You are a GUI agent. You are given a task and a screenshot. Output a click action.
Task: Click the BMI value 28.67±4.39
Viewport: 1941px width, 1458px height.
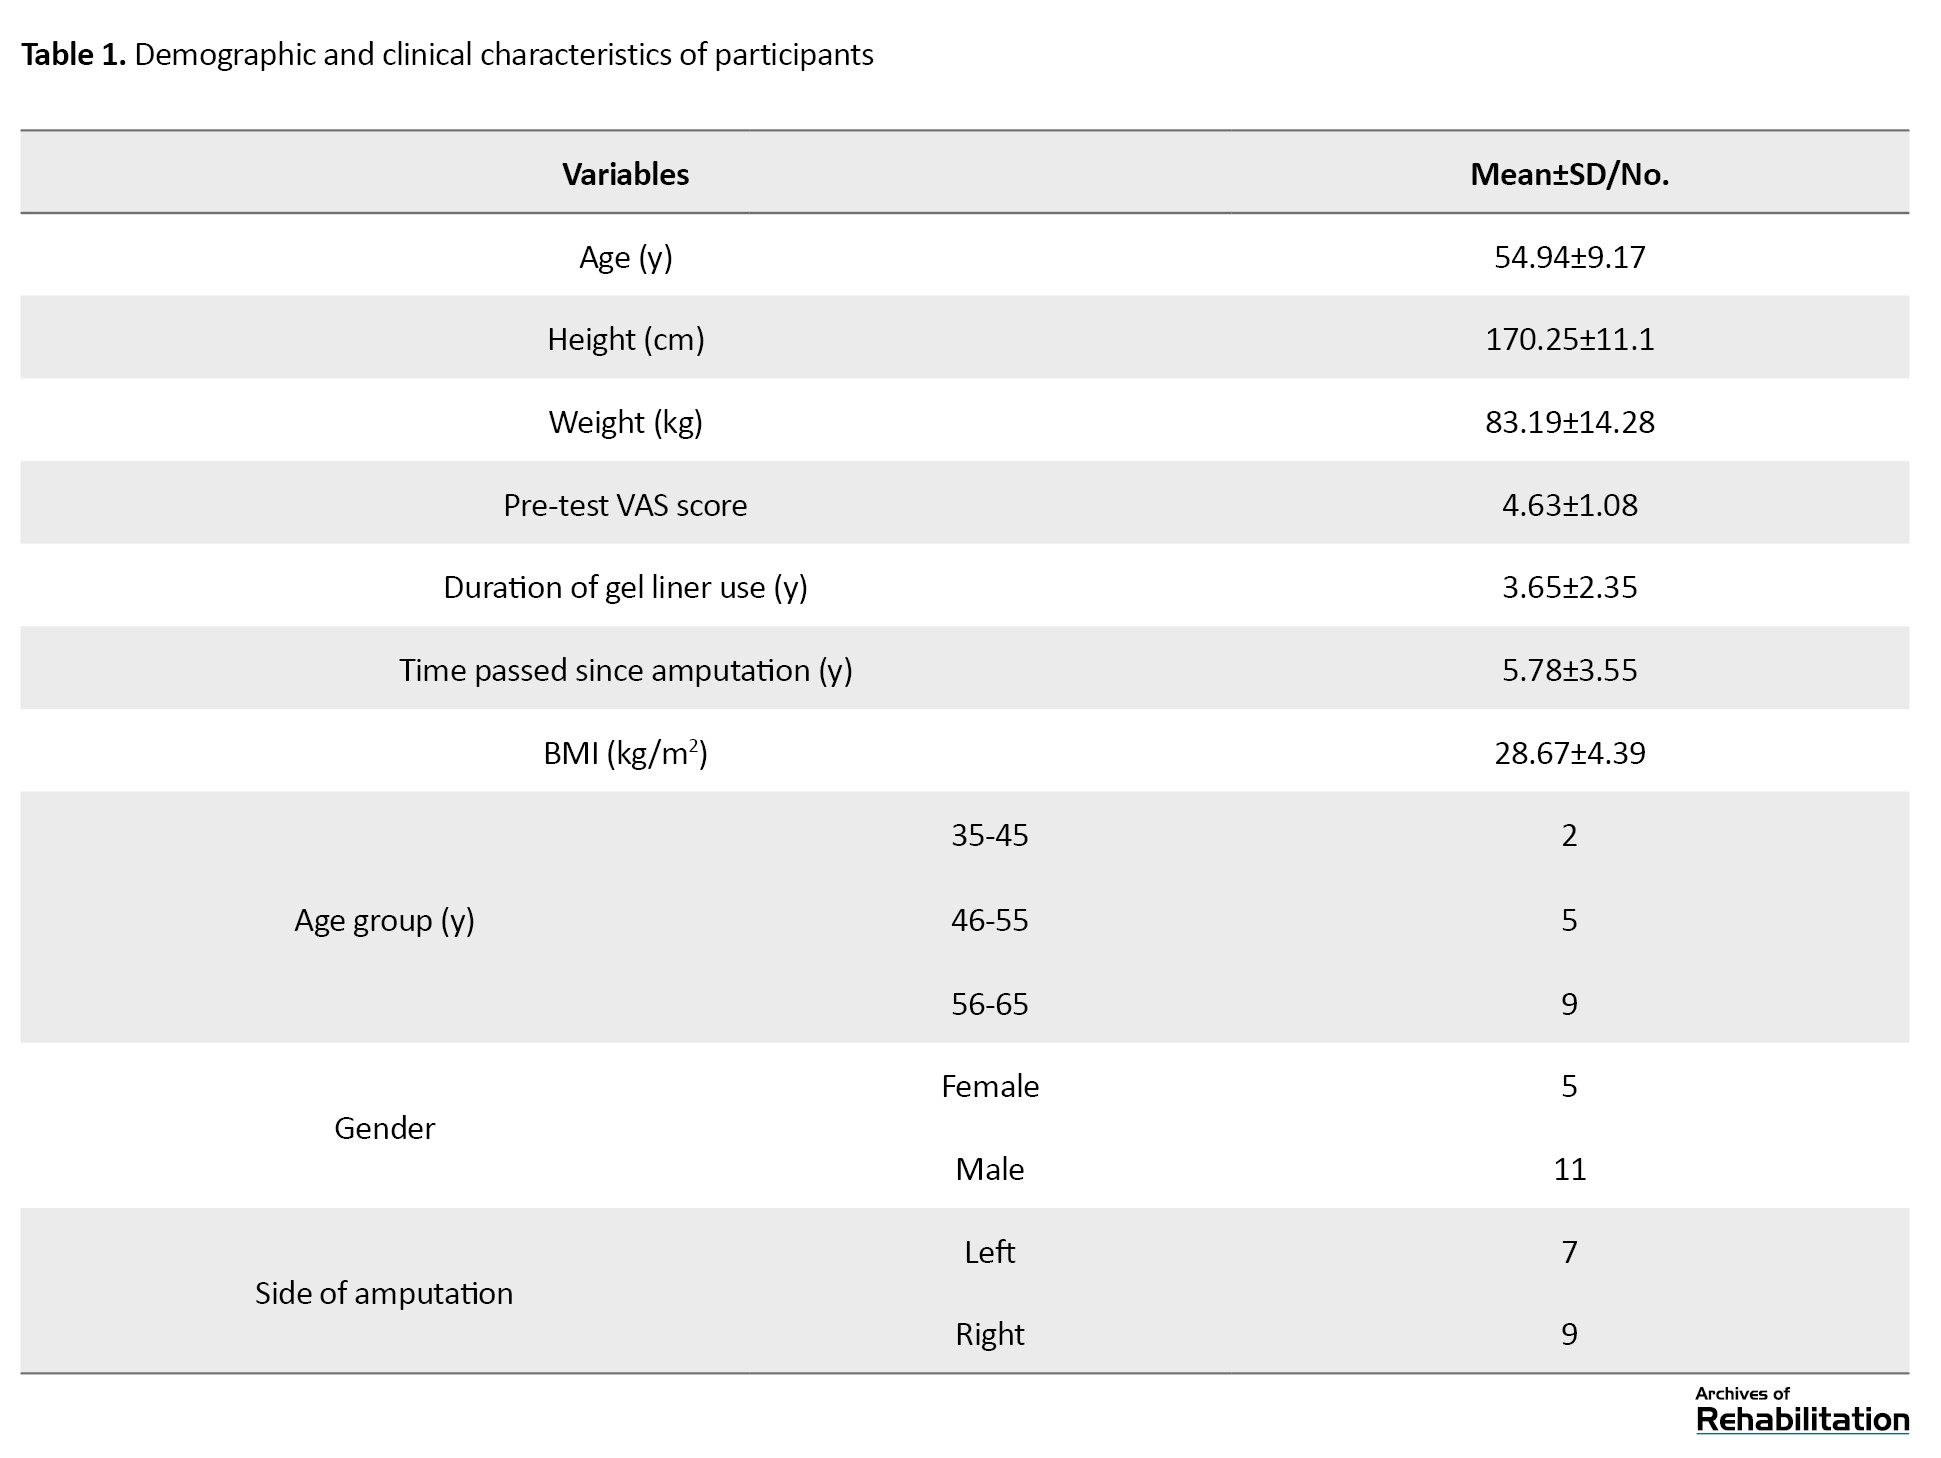click(x=1569, y=753)
